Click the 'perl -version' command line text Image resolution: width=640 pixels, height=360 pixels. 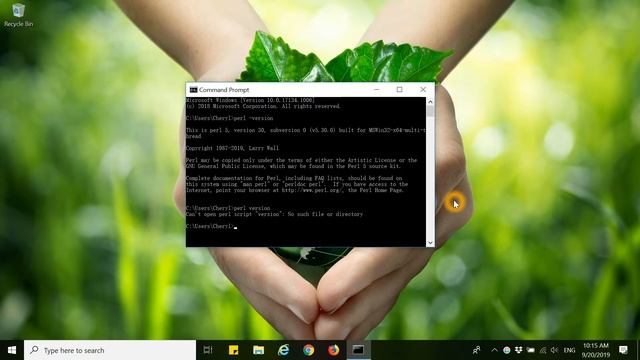point(253,118)
